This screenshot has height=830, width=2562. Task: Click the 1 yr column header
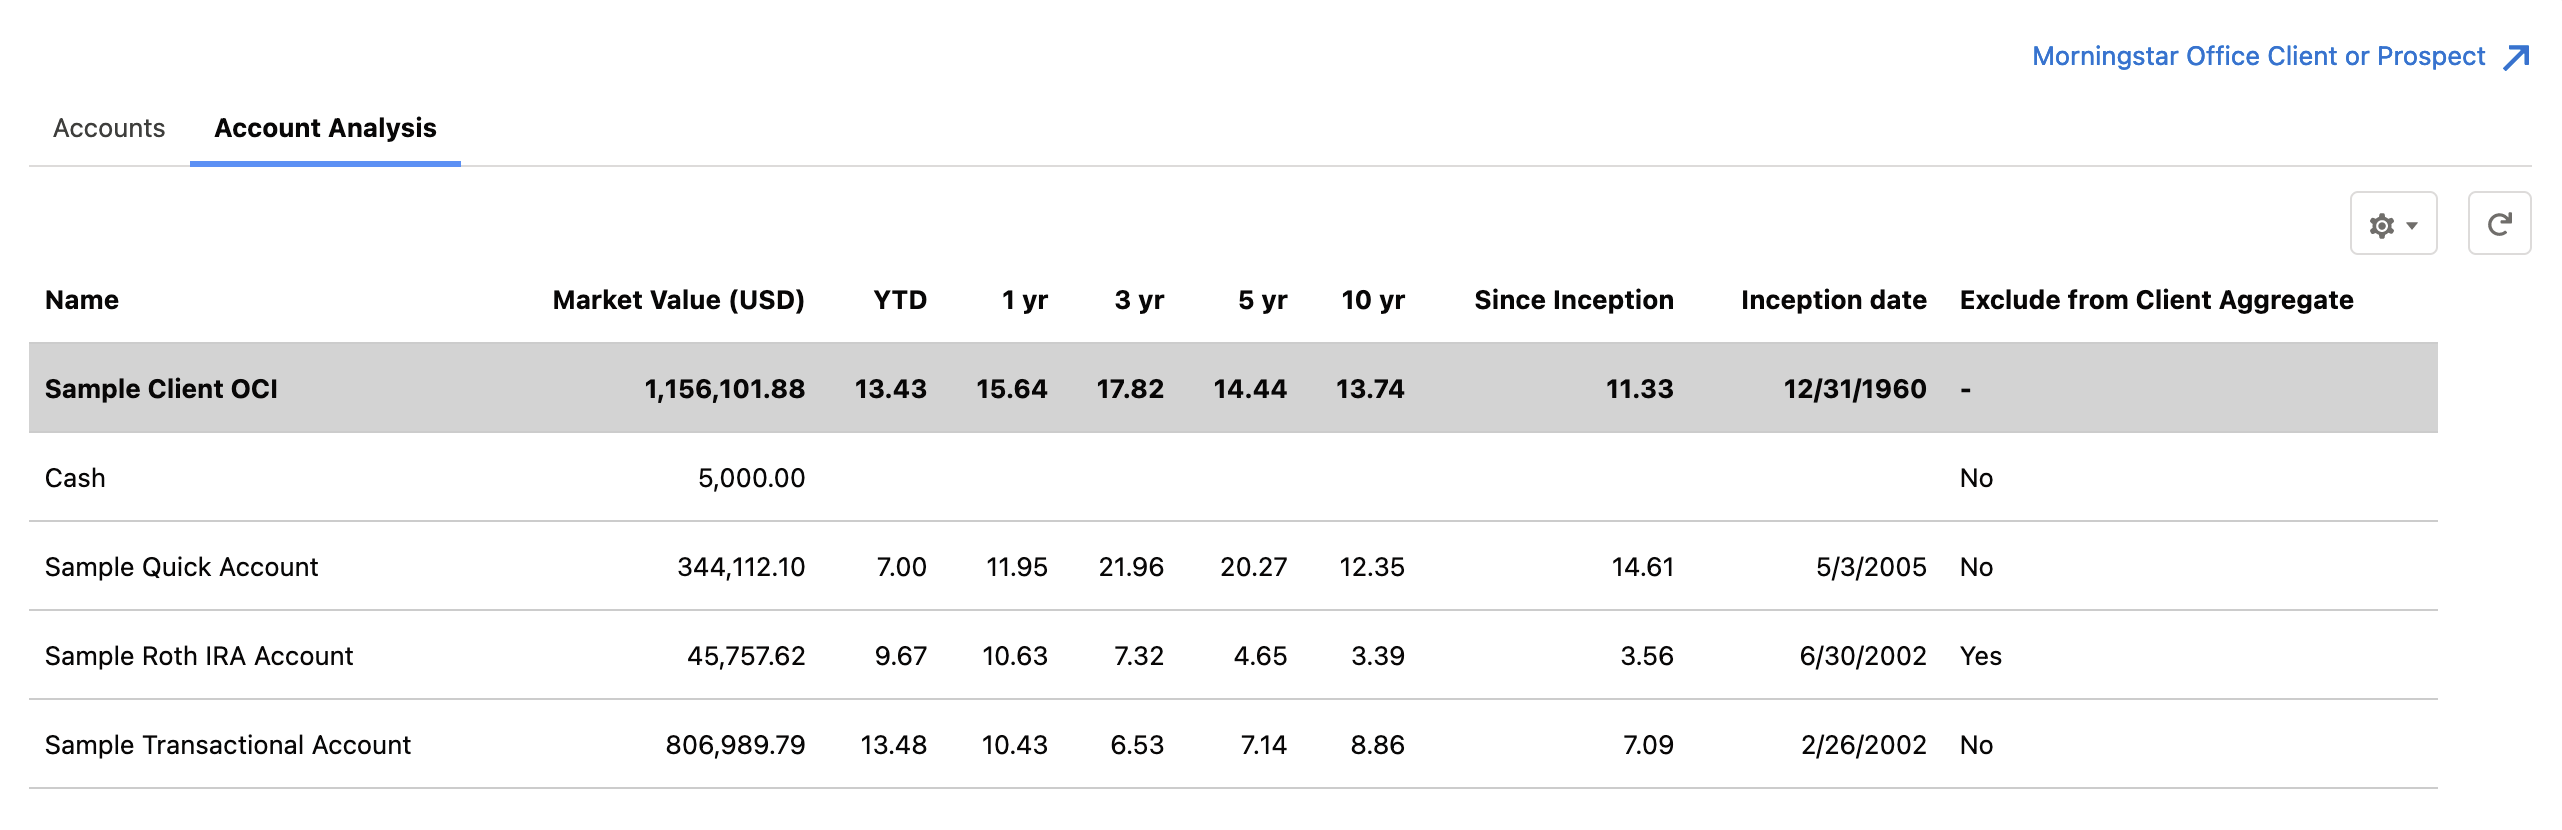tap(1024, 300)
